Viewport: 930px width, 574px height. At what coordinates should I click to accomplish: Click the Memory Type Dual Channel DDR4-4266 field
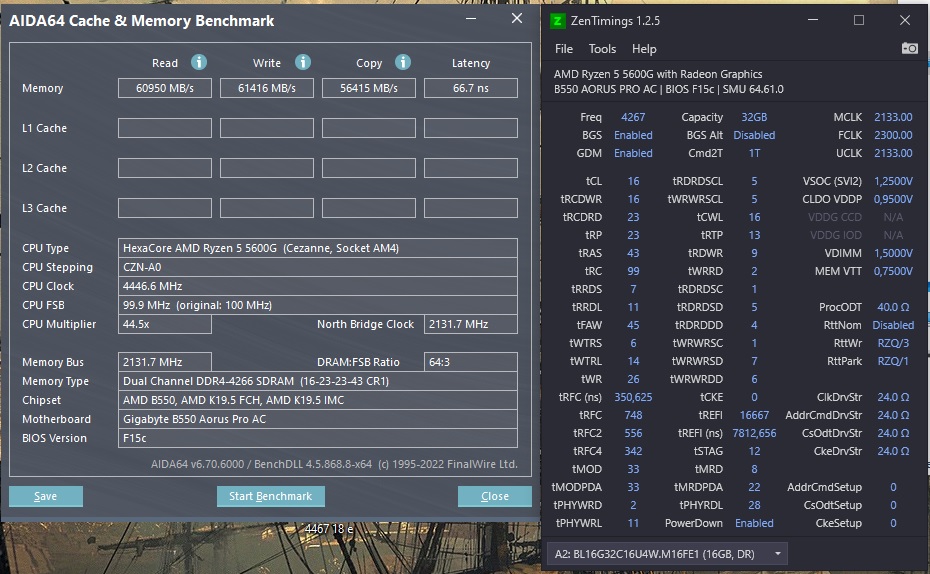[x=318, y=381]
